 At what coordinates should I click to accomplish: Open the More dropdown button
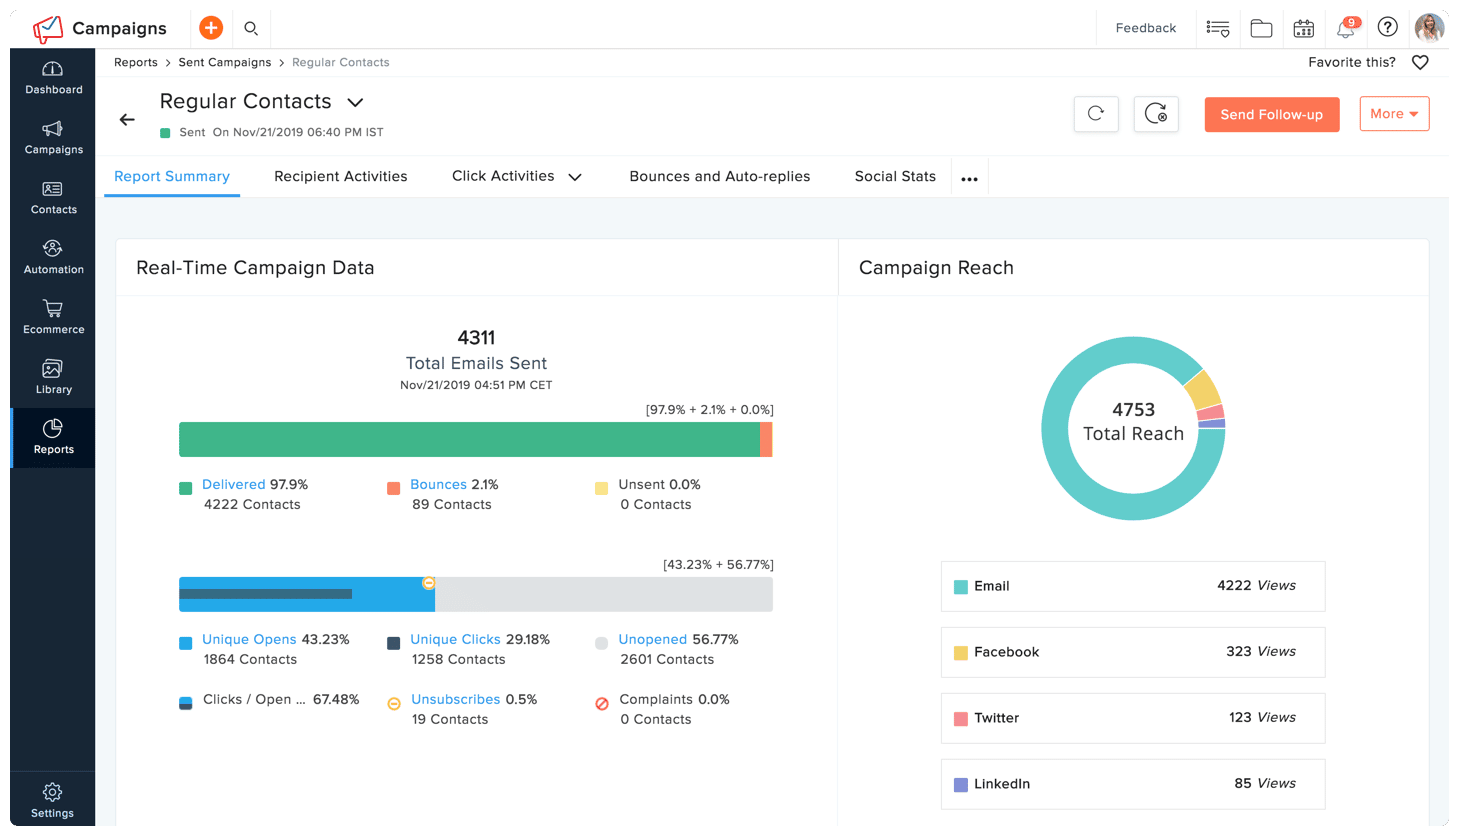pos(1394,114)
